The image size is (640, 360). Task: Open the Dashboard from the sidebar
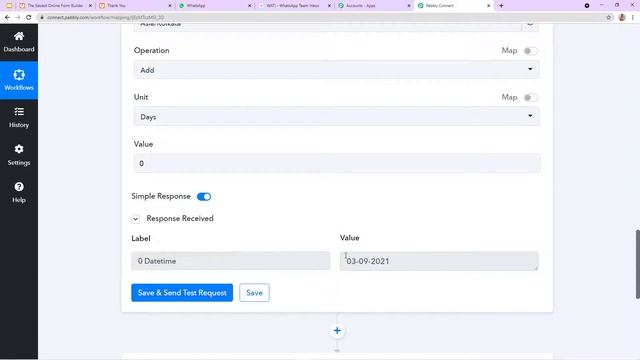pyautogui.click(x=19, y=42)
